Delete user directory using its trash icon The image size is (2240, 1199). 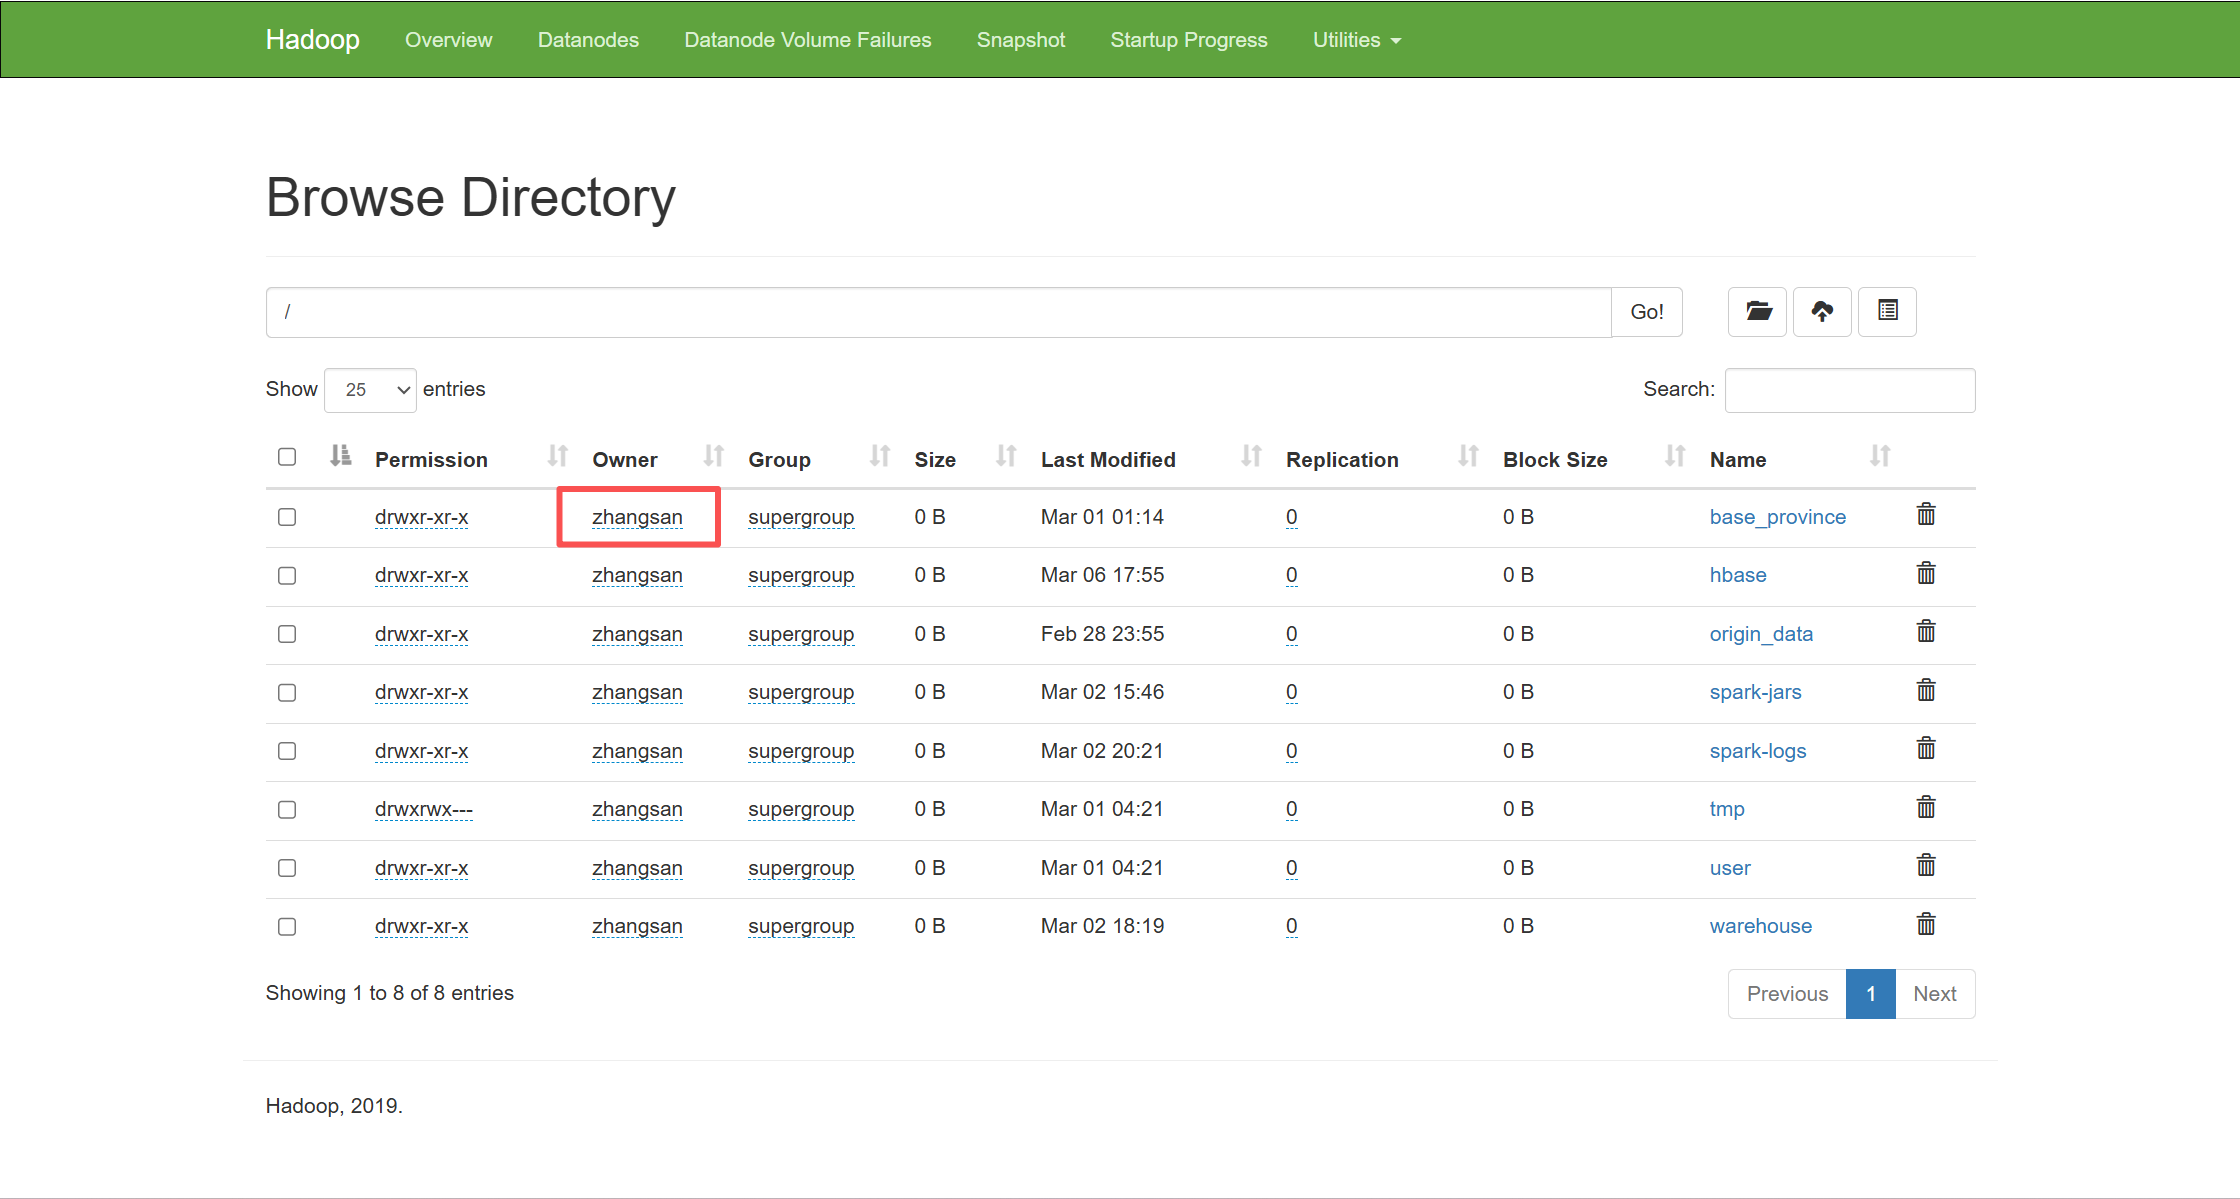[x=1926, y=866]
